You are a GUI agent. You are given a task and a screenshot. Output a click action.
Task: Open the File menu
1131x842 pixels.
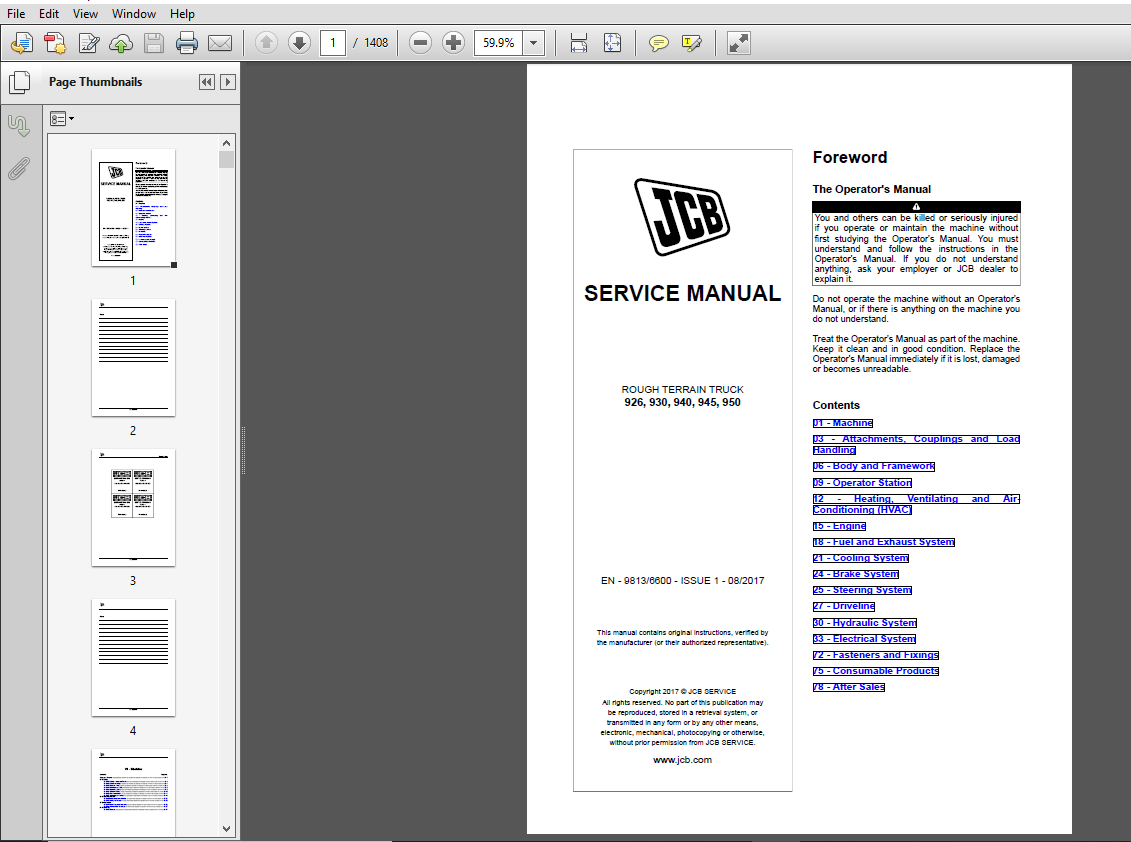(x=16, y=14)
